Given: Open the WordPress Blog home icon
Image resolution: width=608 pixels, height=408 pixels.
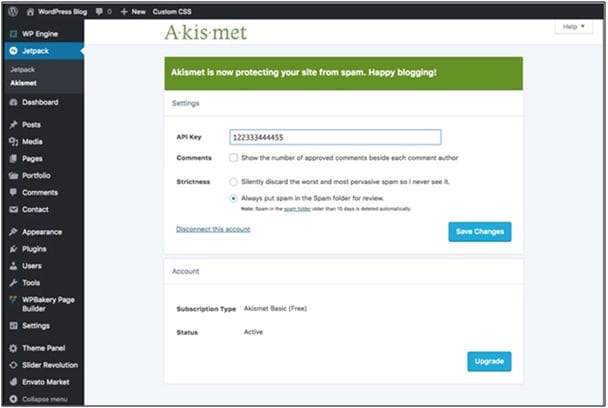Looking at the screenshot, I should pyautogui.click(x=30, y=12).
